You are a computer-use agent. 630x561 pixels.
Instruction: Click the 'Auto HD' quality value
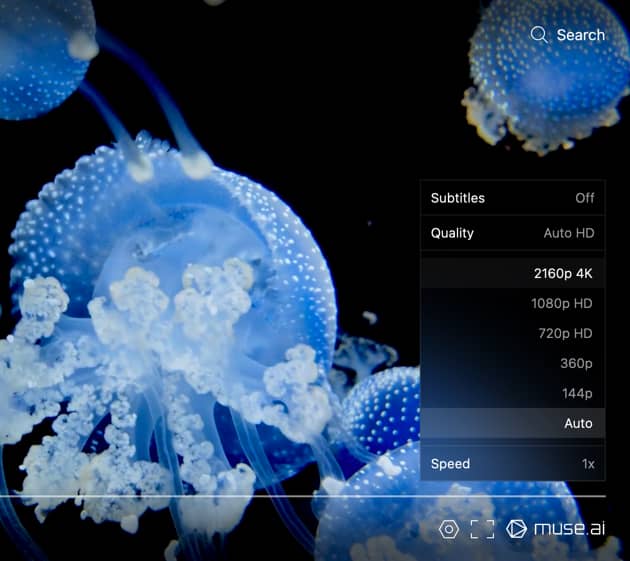tap(569, 233)
